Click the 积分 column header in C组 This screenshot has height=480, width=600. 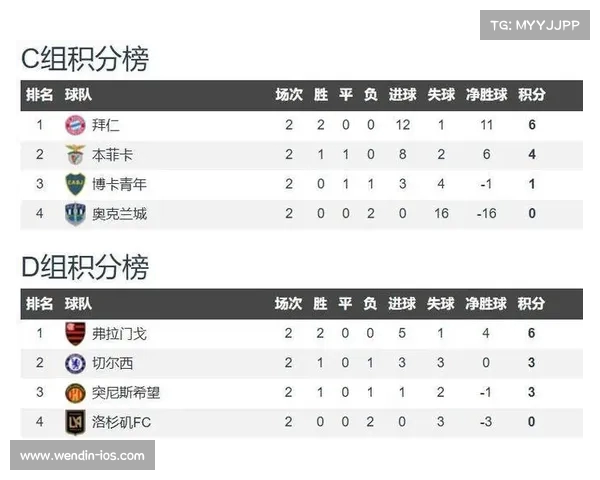point(532,95)
